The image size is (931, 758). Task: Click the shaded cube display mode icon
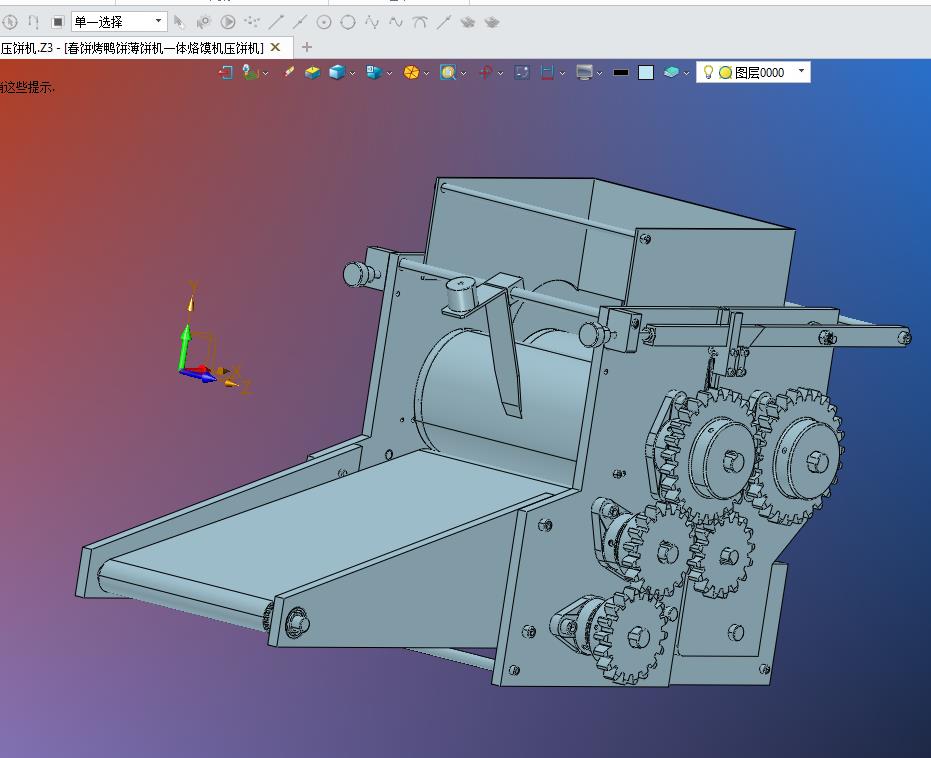point(337,72)
